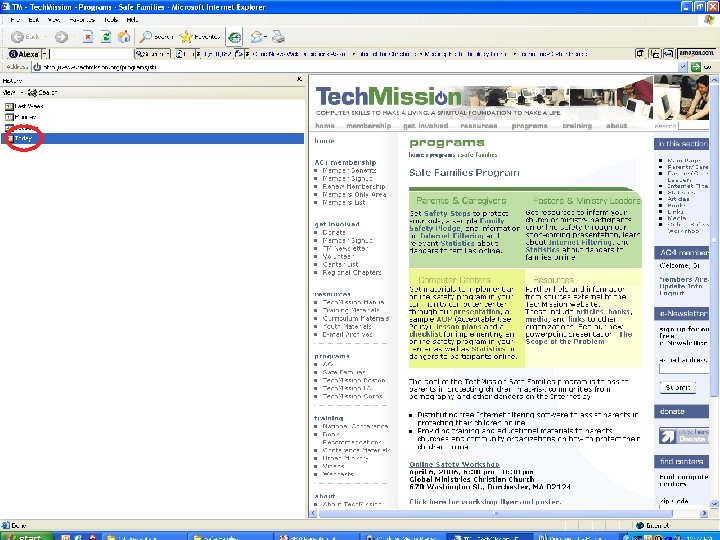Open the Edit menu
This screenshot has height=540, width=720.
pyautogui.click(x=34, y=20)
